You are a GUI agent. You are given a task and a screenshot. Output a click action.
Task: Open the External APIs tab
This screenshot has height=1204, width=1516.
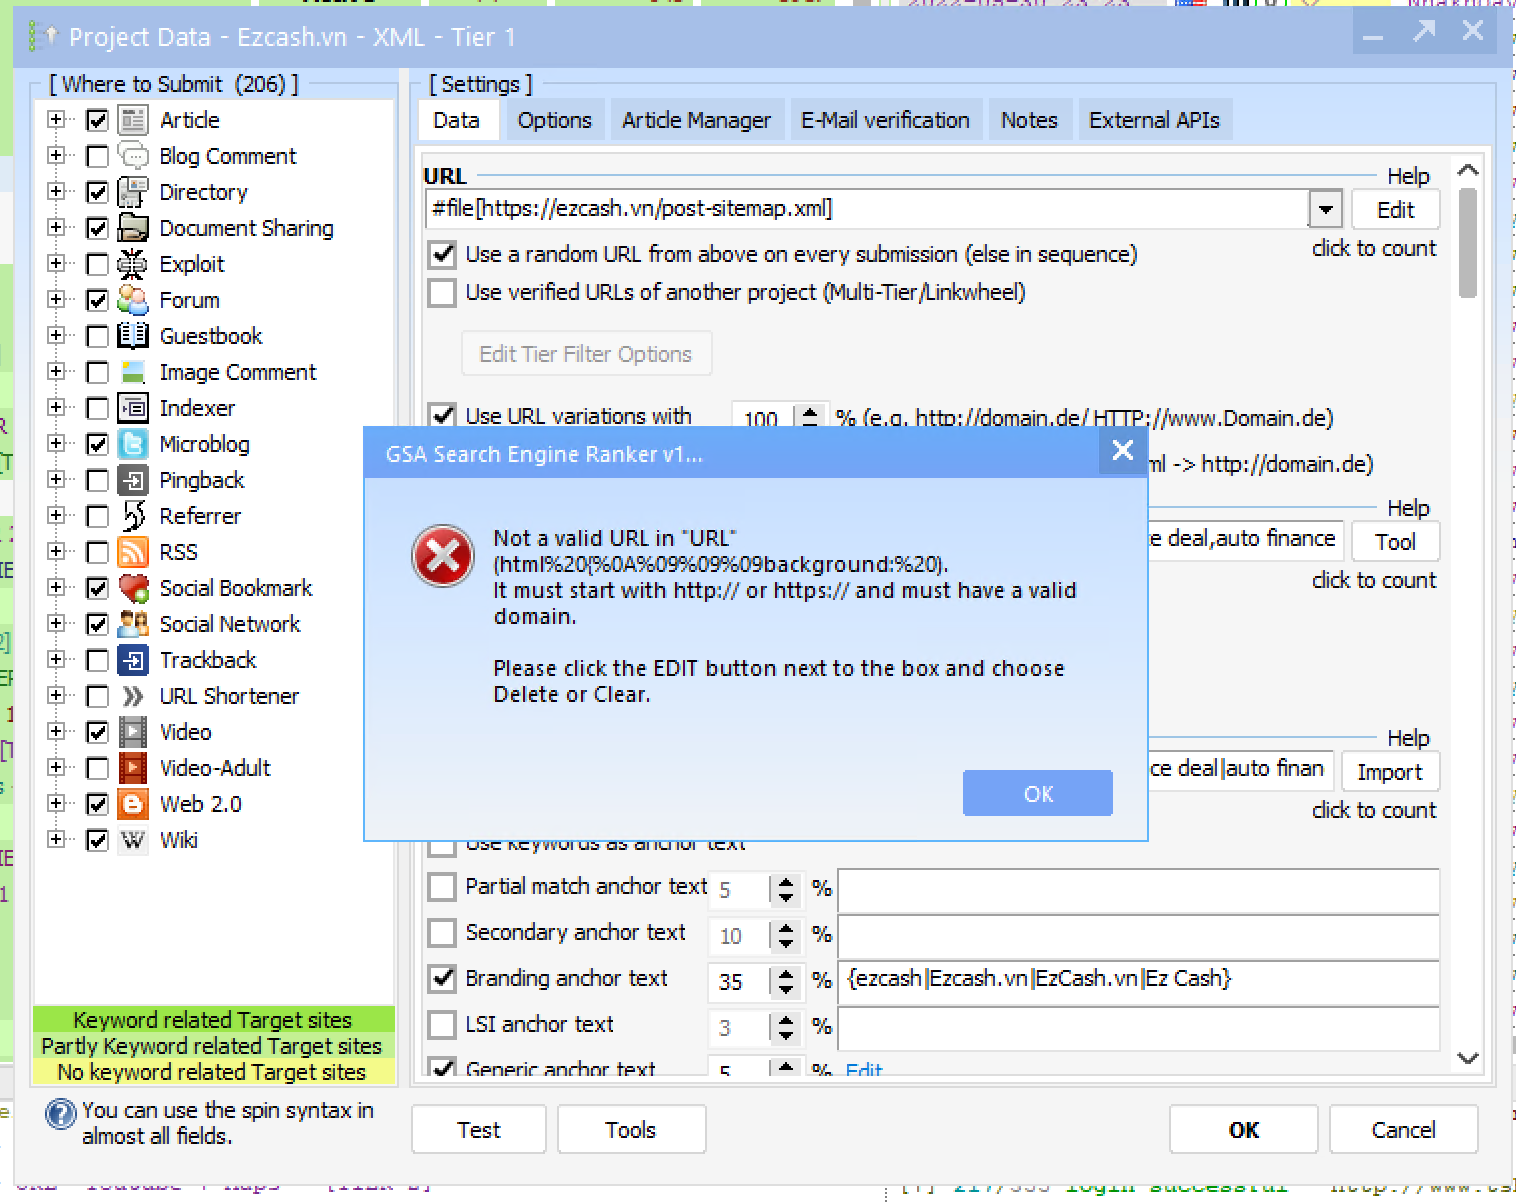point(1154,120)
